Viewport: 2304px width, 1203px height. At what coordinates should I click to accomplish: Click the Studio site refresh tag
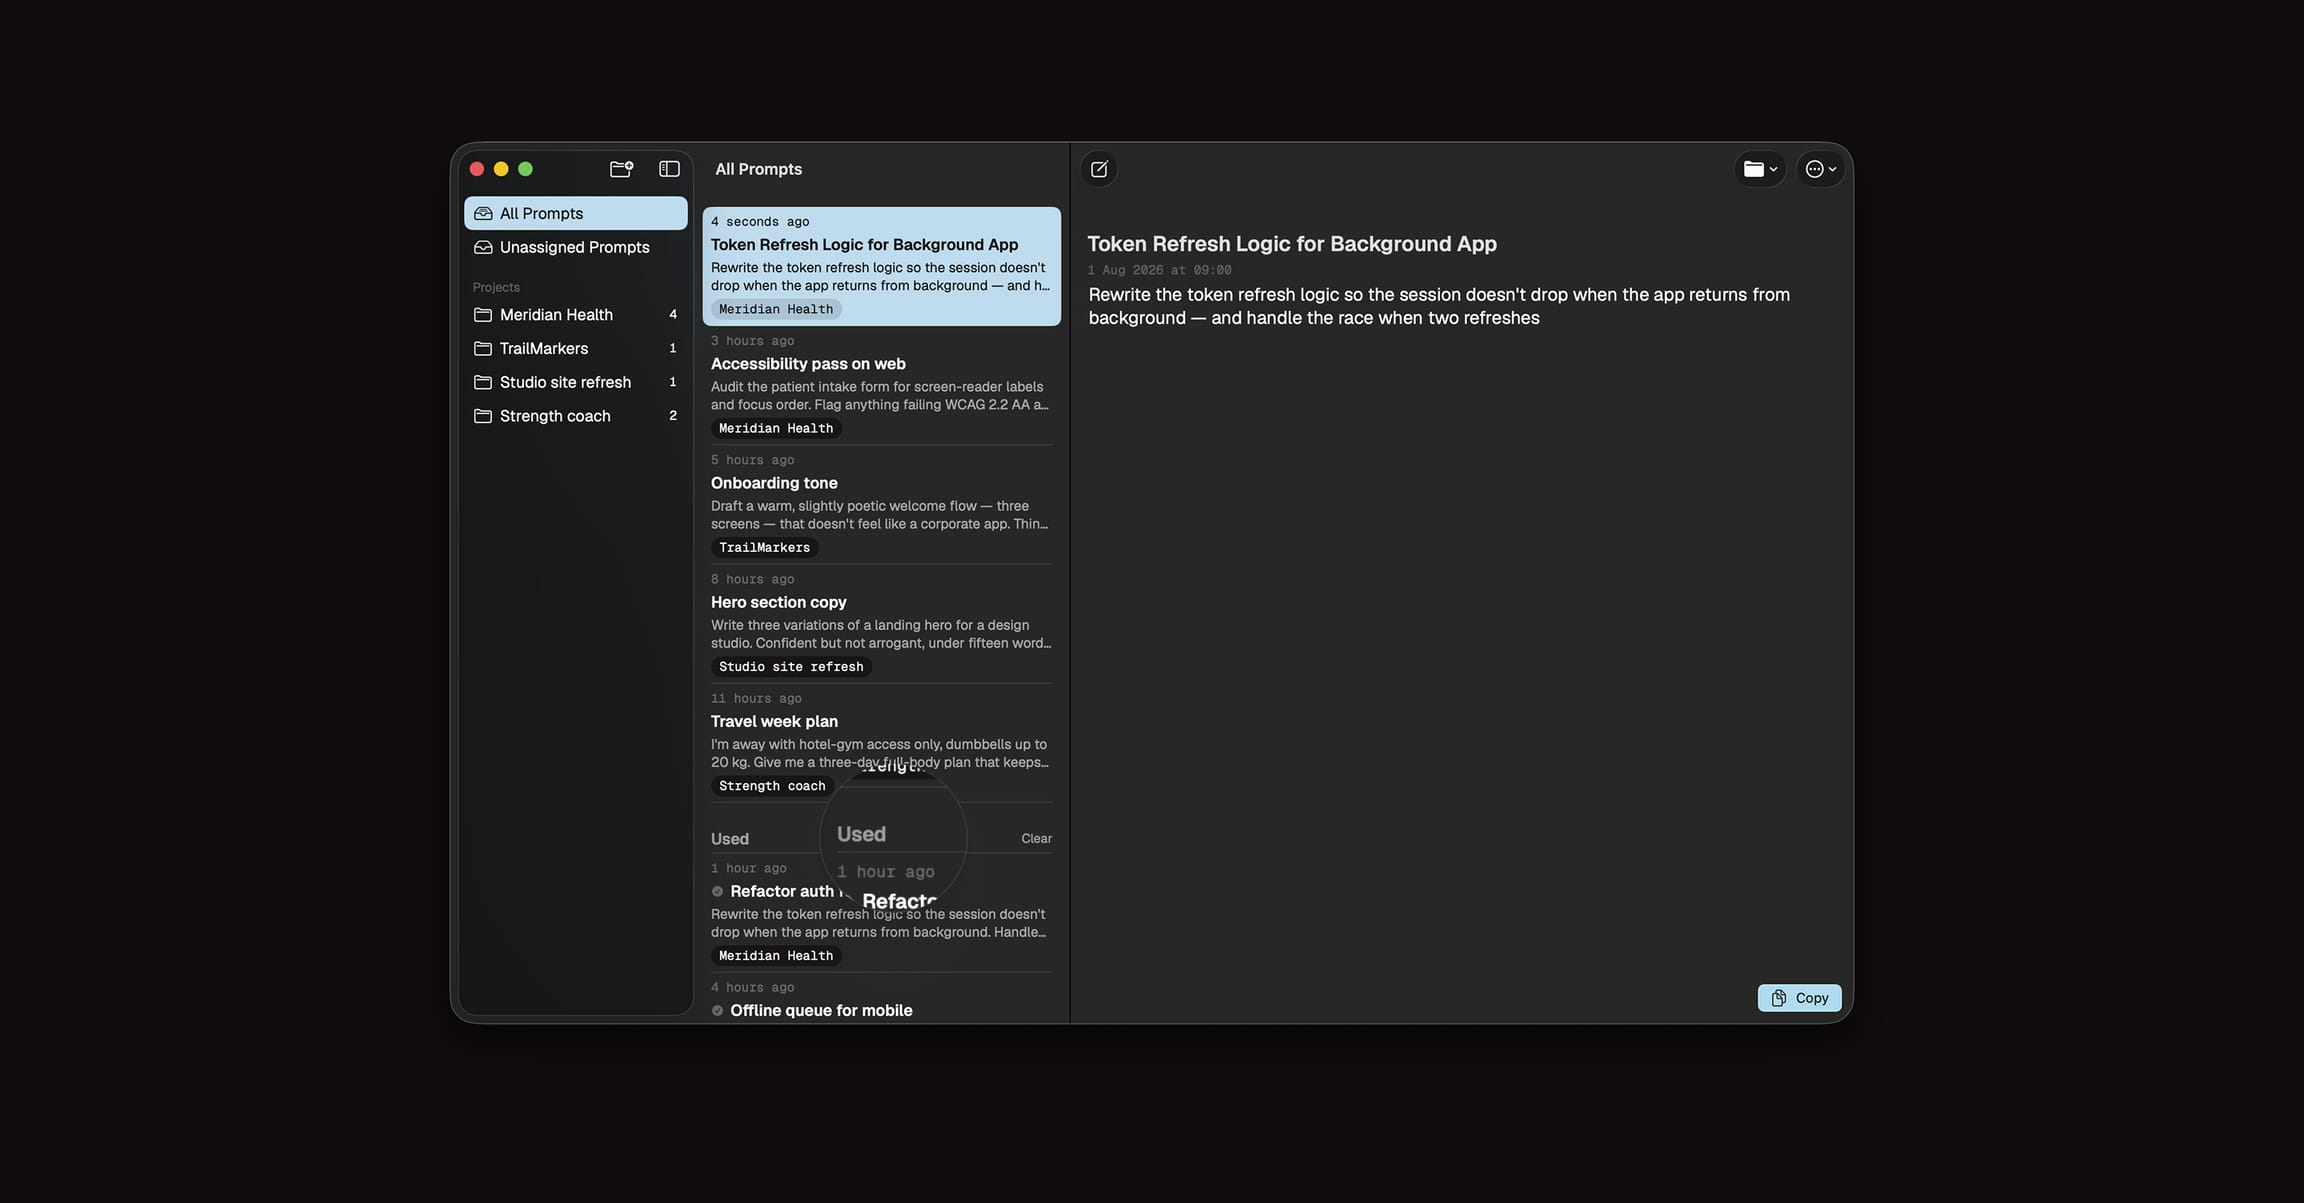[x=791, y=667]
